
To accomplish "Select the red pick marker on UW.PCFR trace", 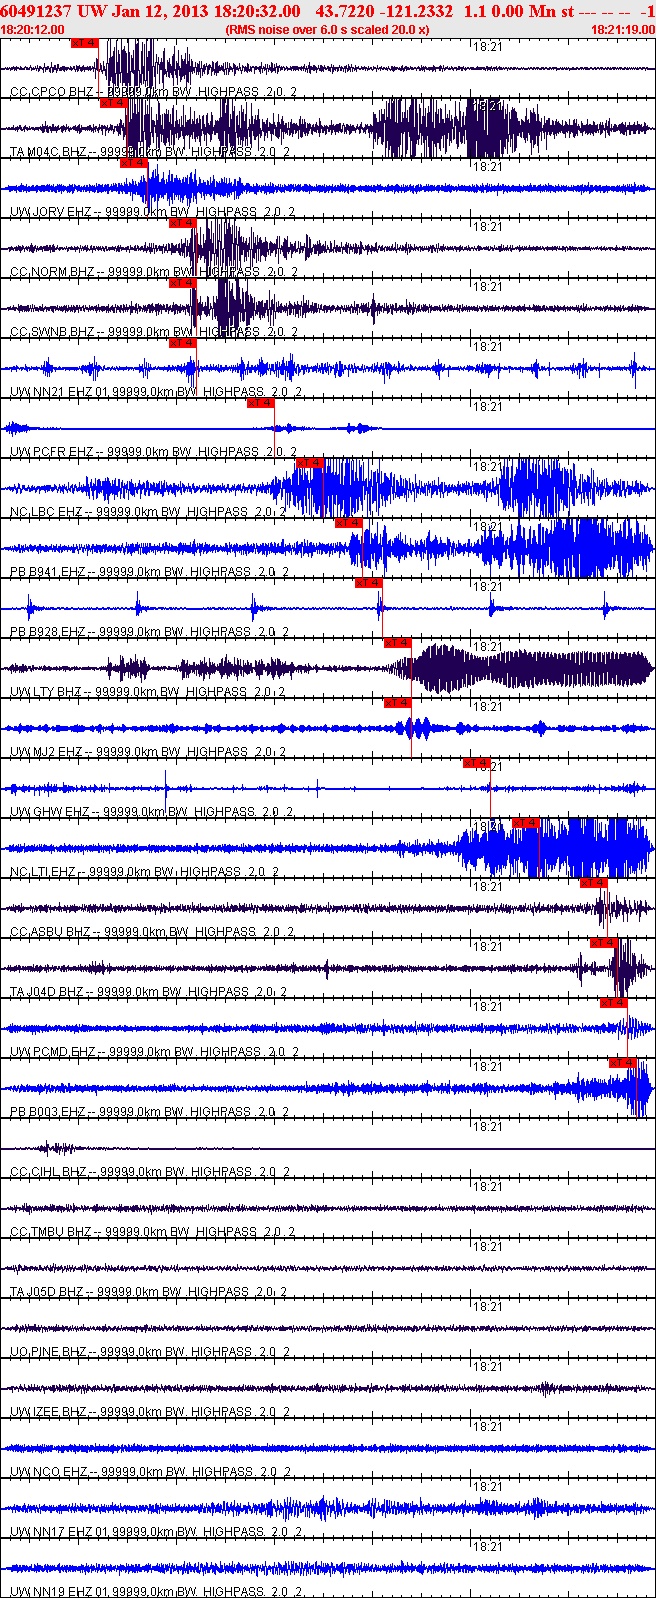I will click(261, 403).
